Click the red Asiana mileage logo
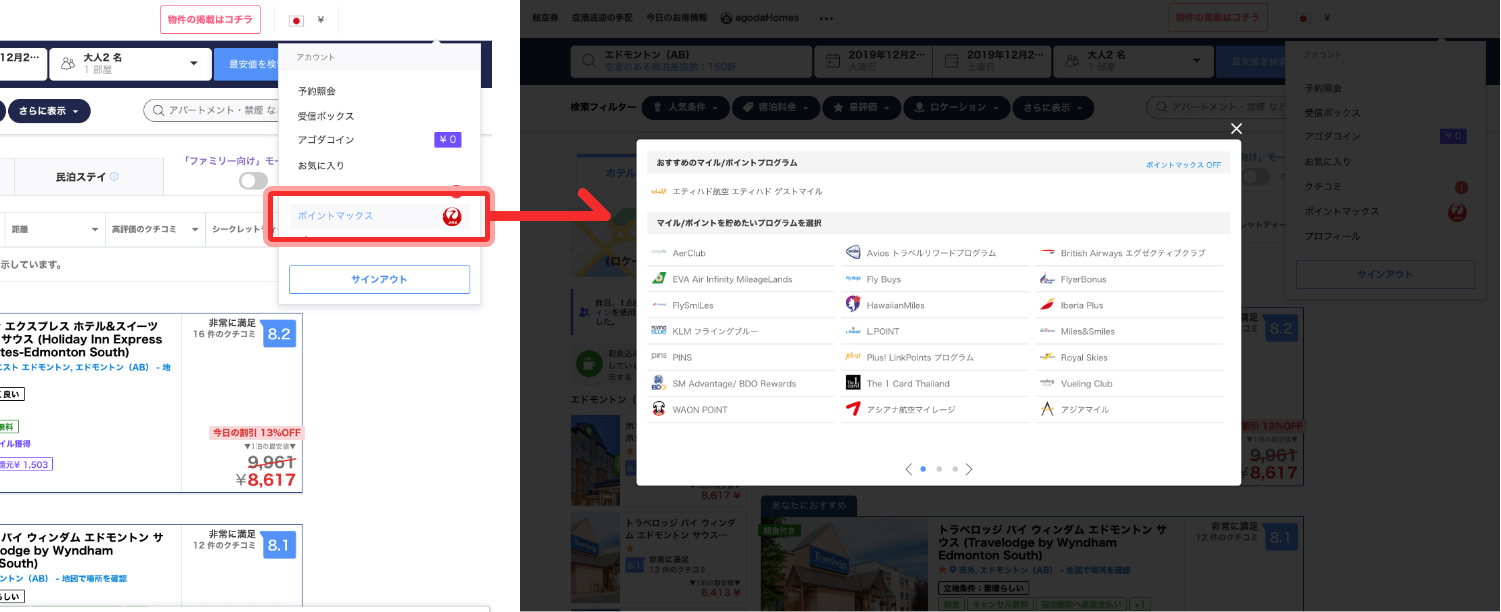Image resolution: width=1501 pixels, height=612 pixels. [853, 409]
